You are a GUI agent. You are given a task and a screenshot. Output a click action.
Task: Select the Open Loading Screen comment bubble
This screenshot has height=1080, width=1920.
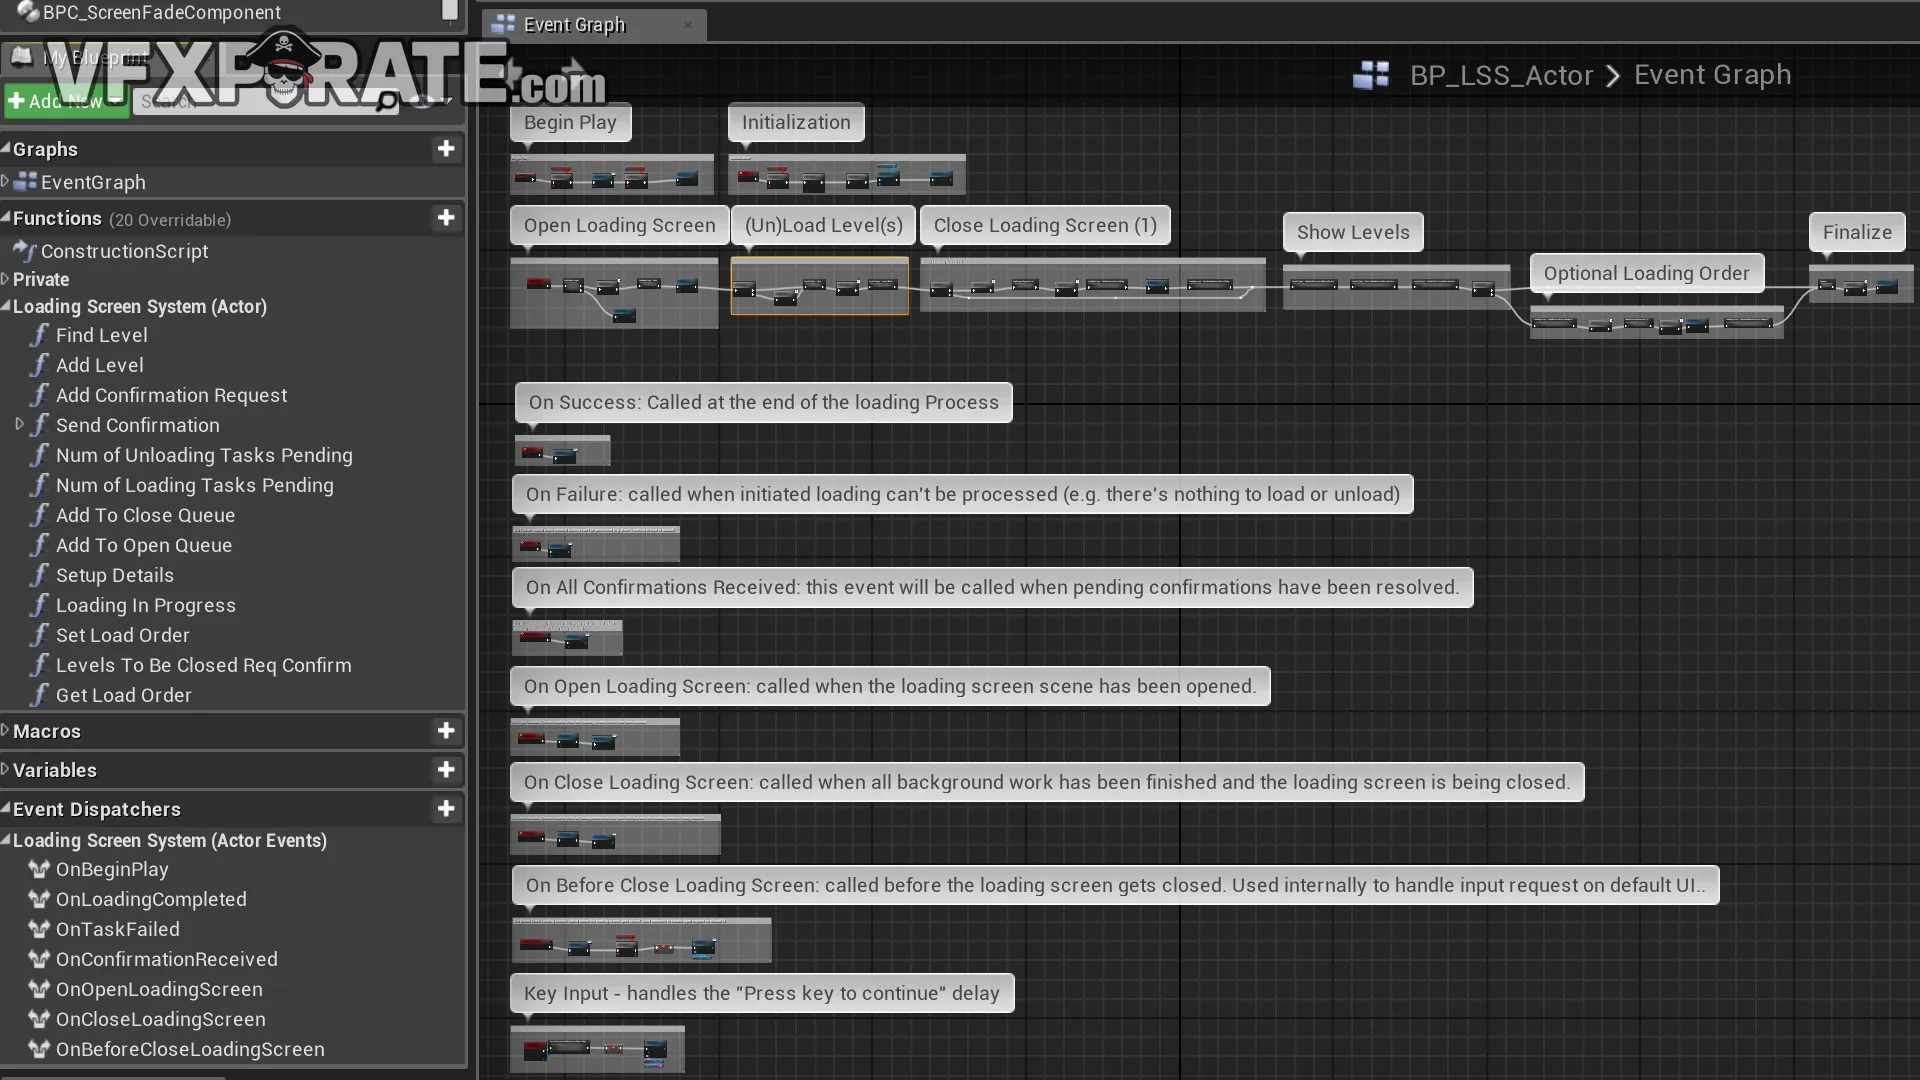[619, 225]
